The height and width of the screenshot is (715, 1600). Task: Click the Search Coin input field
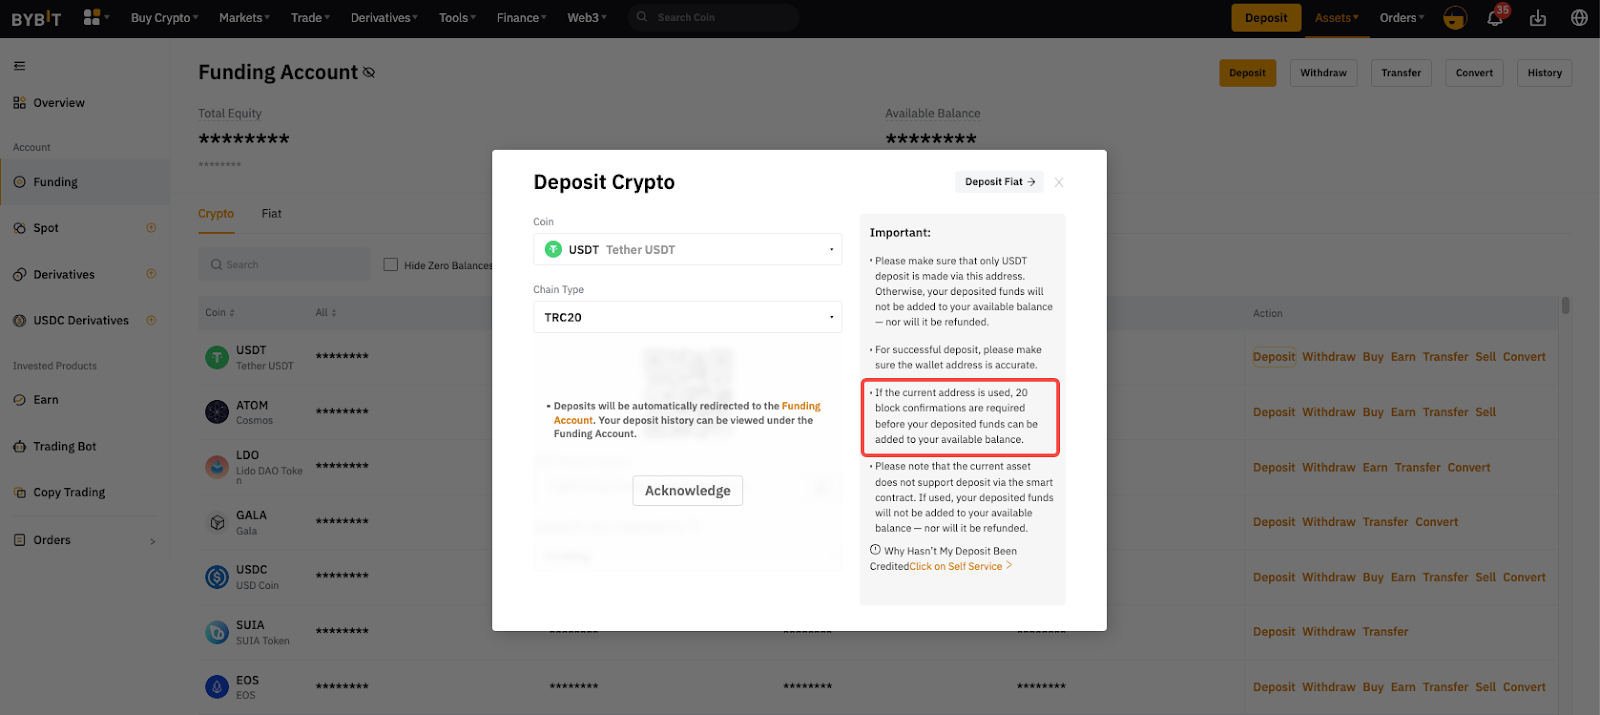tap(720, 18)
